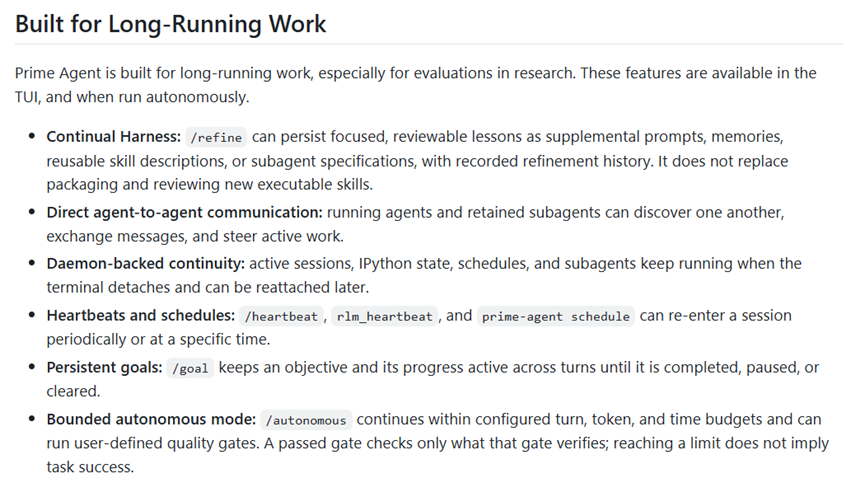
Task: Click the Bounded autonomous mode bold label
Action: click(151, 419)
